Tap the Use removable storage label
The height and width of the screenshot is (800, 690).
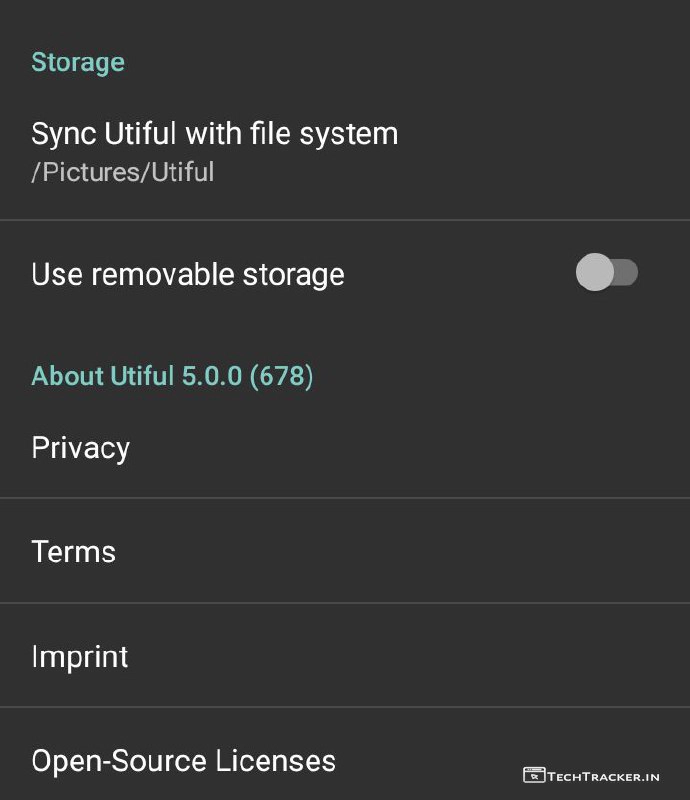pyautogui.click(x=187, y=274)
